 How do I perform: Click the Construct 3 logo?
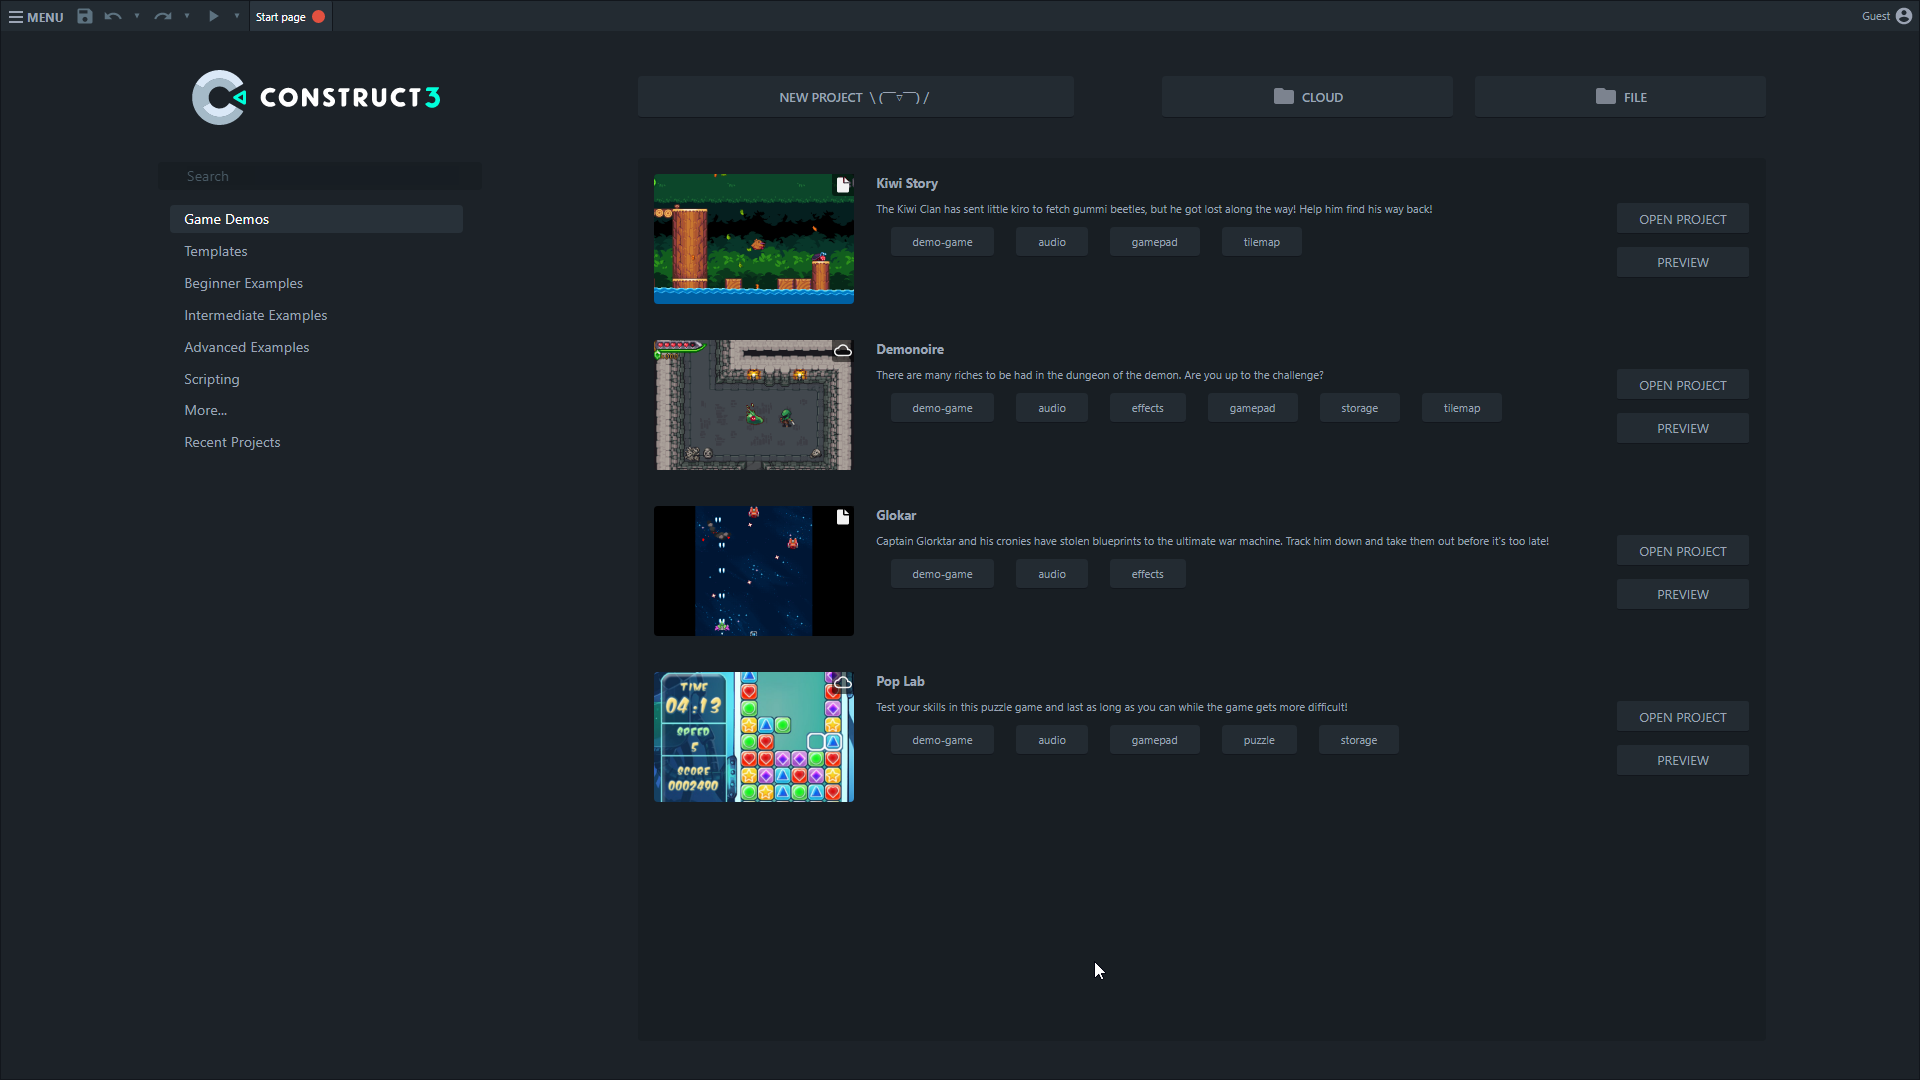coord(316,97)
